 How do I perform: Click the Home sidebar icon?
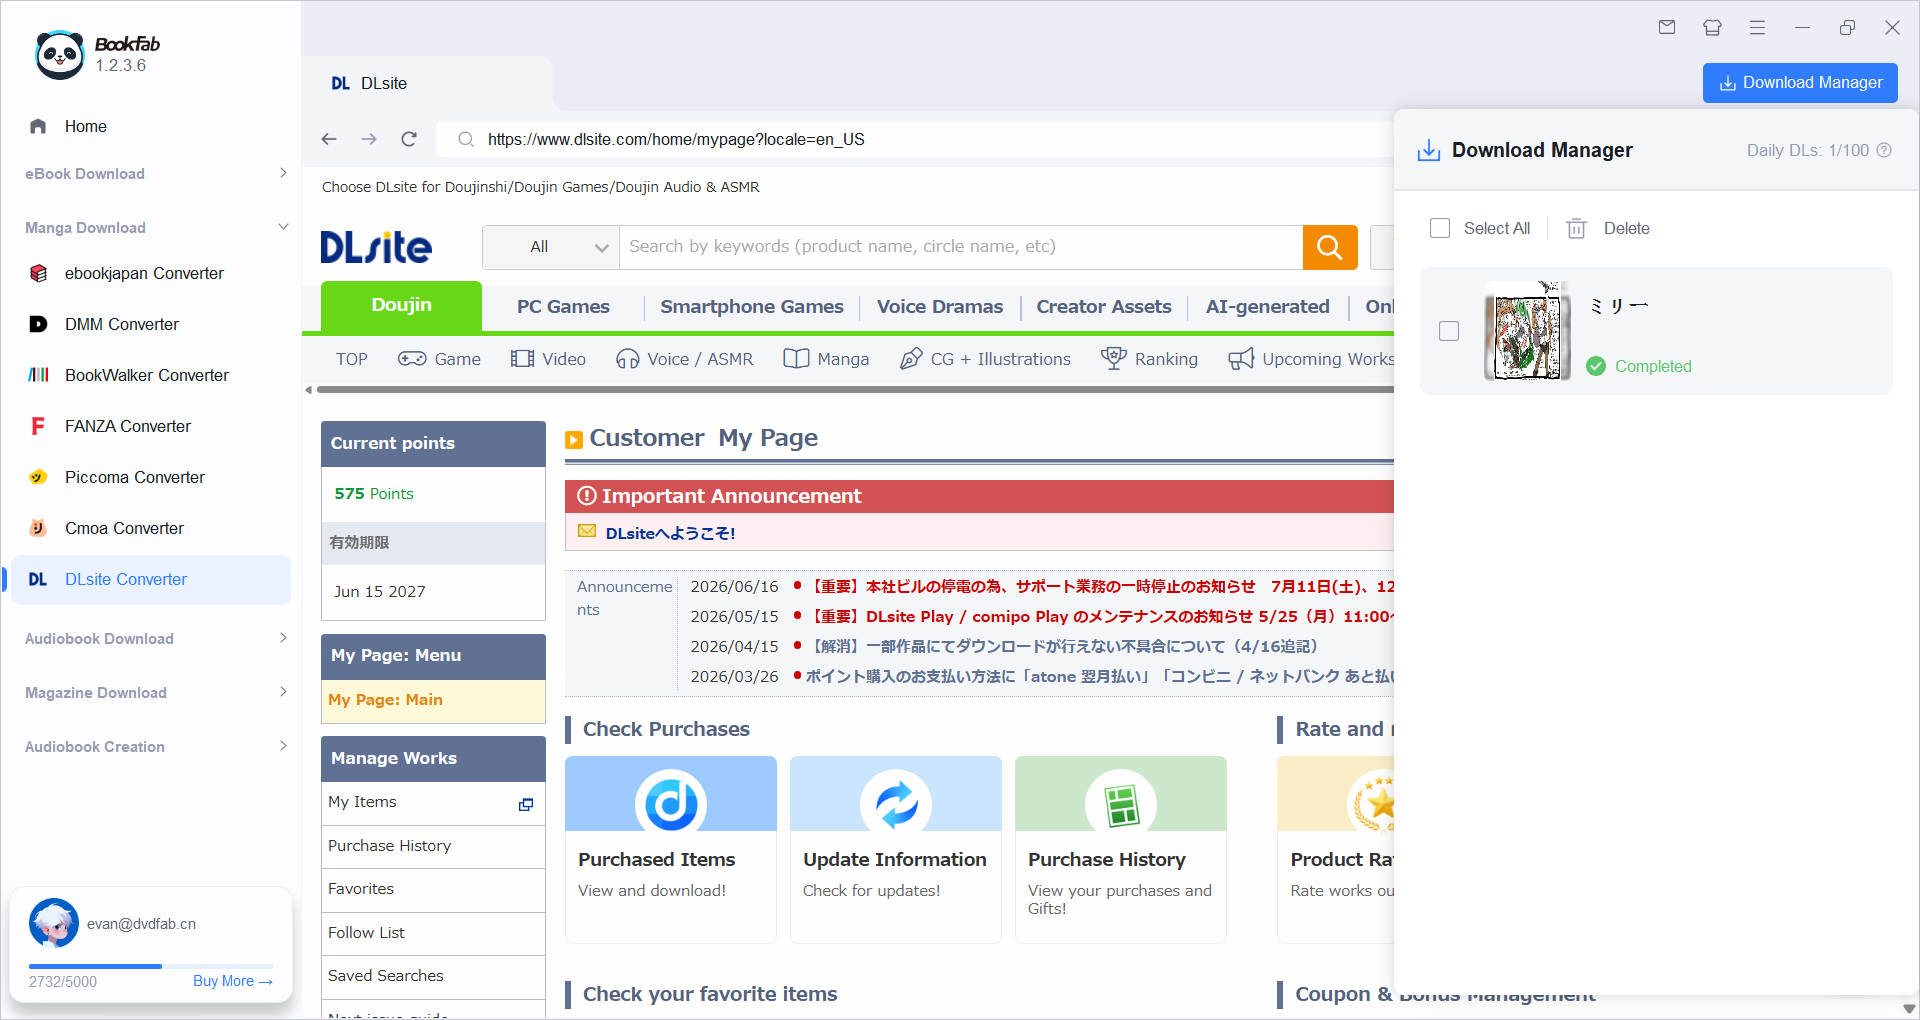38,126
